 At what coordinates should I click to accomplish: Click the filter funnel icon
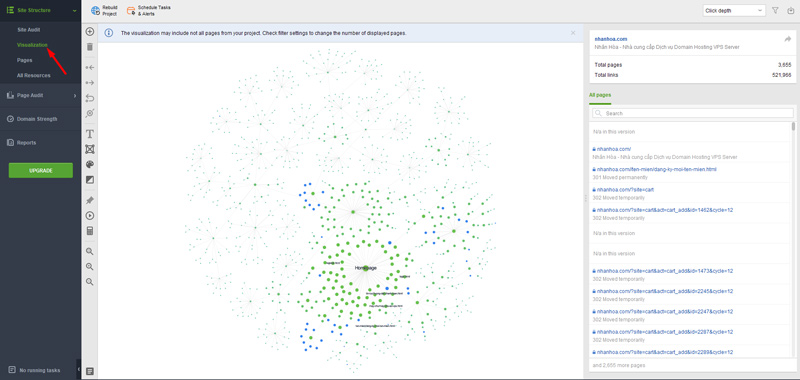click(x=776, y=11)
